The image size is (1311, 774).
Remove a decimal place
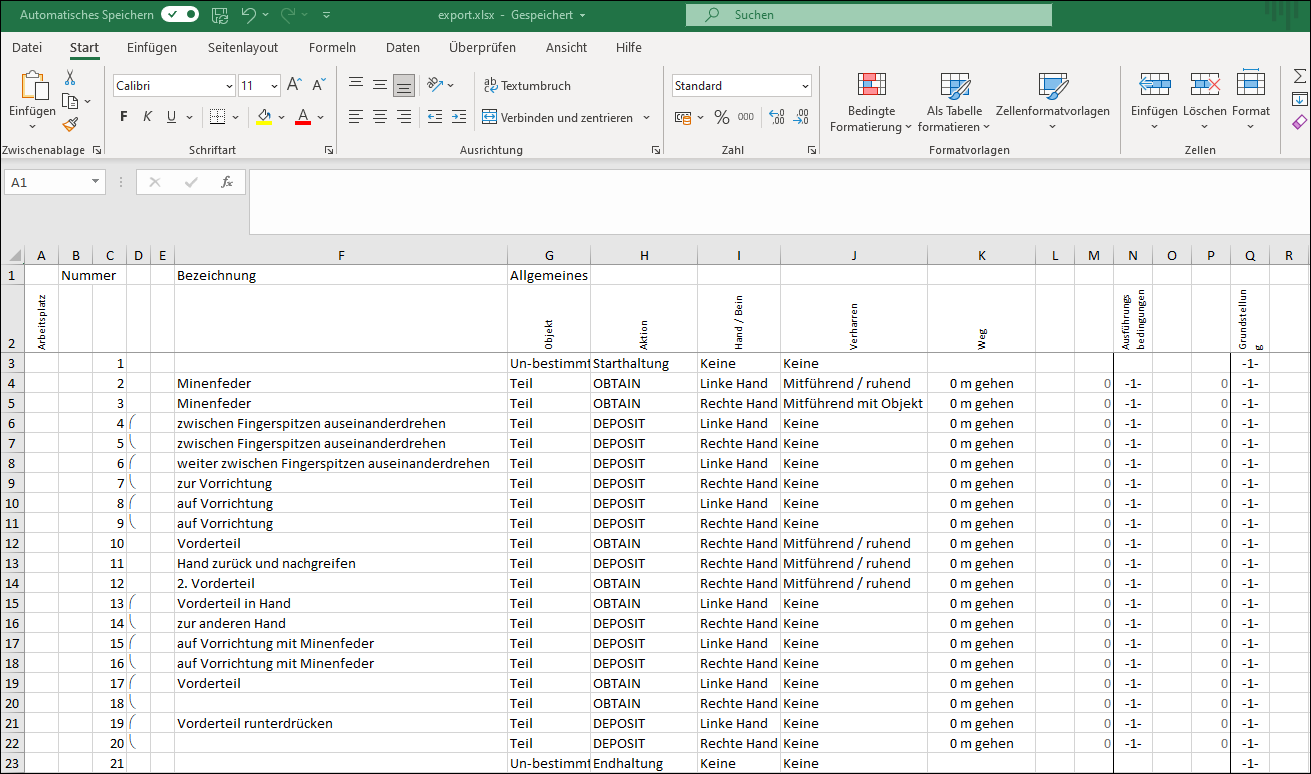tap(801, 117)
